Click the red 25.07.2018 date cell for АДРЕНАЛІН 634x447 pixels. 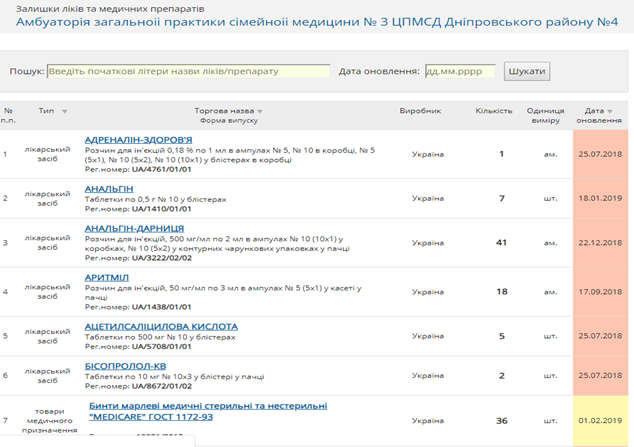tap(599, 154)
